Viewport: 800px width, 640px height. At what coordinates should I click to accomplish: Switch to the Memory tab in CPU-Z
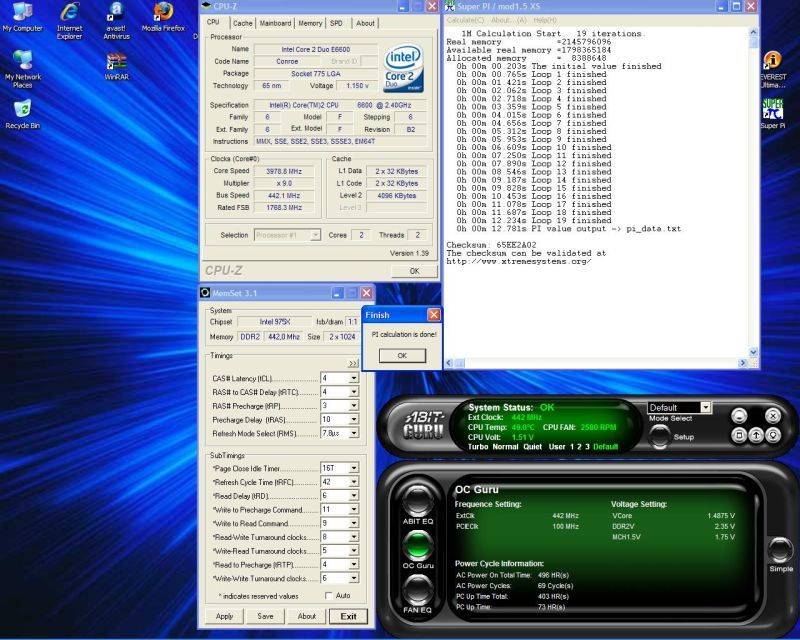[x=310, y=23]
